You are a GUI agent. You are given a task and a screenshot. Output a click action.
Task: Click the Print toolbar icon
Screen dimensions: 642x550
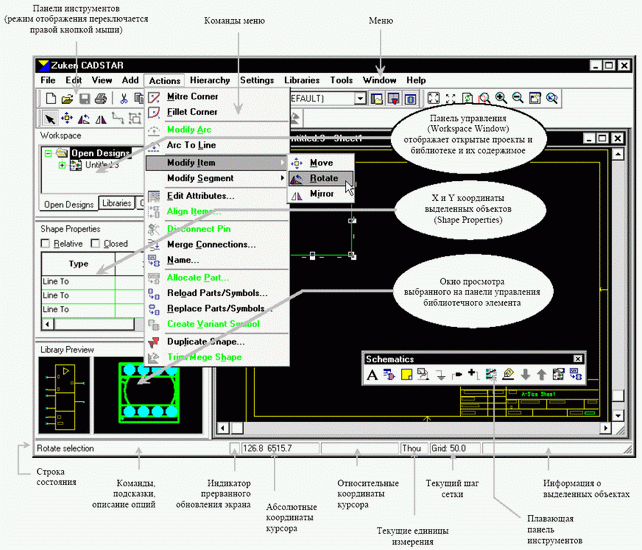click(x=101, y=98)
